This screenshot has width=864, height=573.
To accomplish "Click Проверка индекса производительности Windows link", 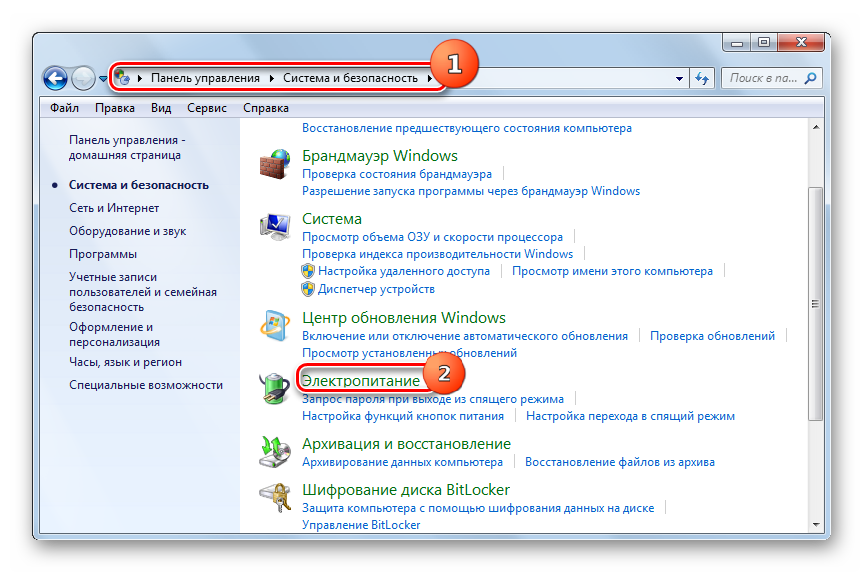I will pos(438,254).
